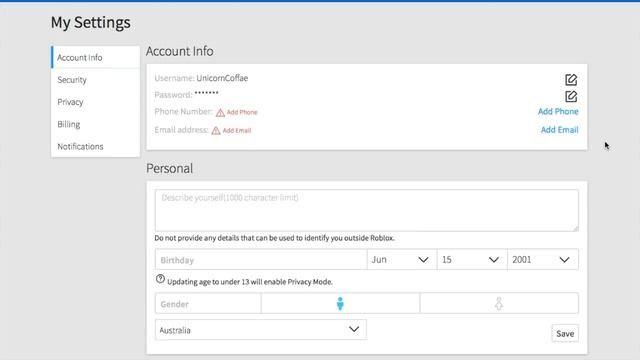This screenshot has width=640, height=360.
Task: Click the blue Add Phone link
Action: point(558,111)
